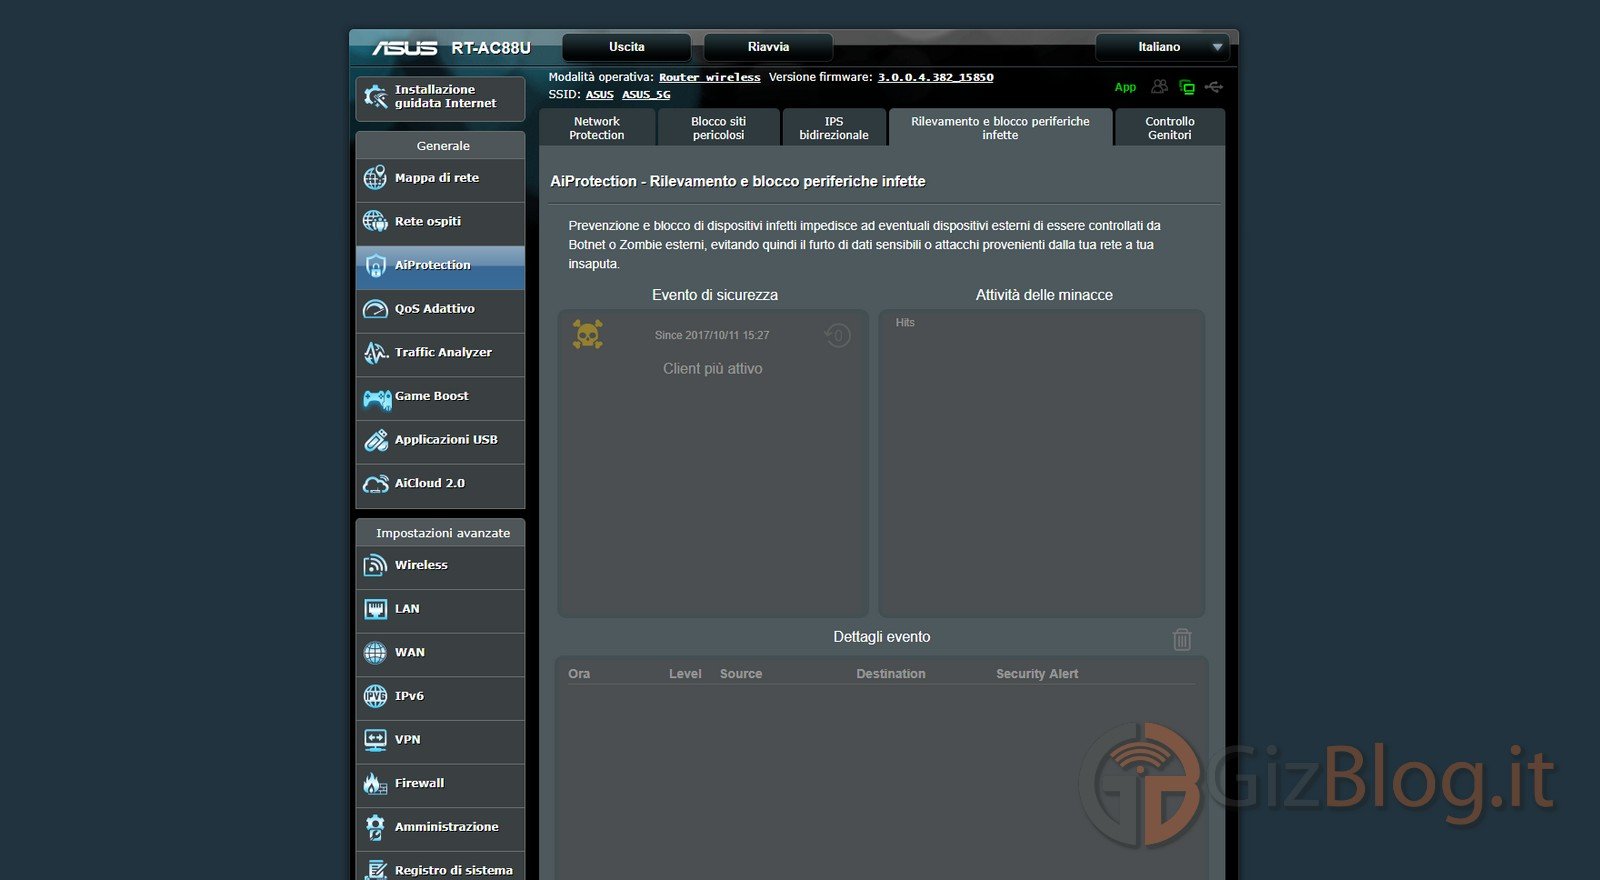Open QoS Adattivo settings
The height and width of the screenshot is (880, 1600).
tap(440, 309)
